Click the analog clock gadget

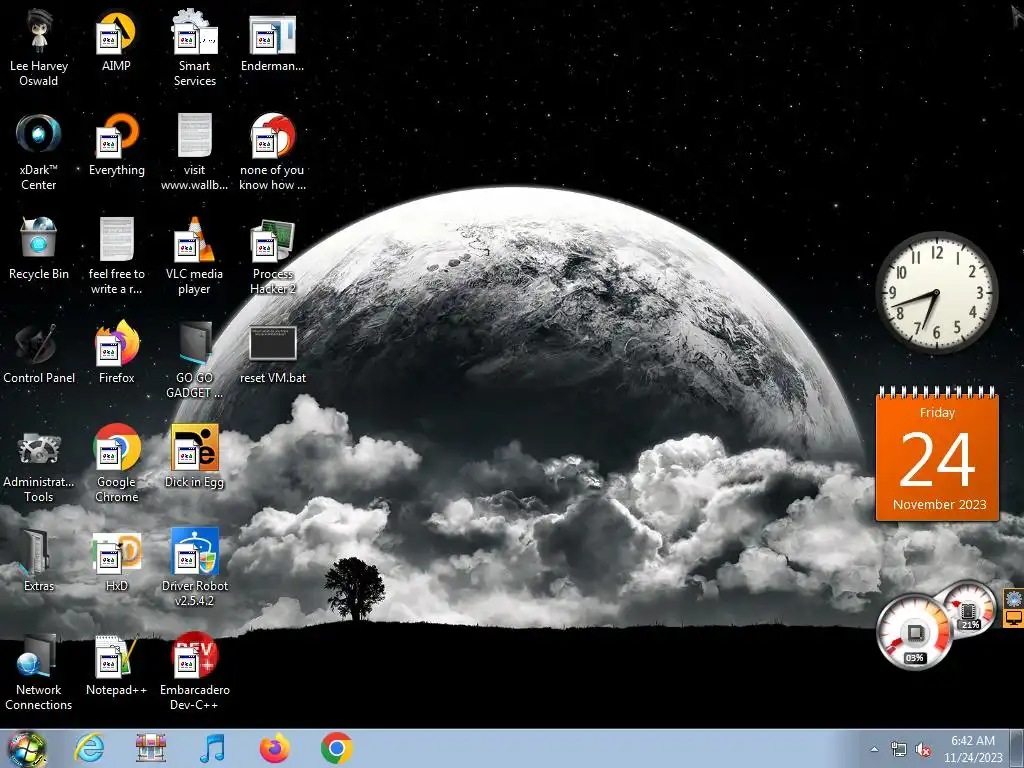click(936, 293)
